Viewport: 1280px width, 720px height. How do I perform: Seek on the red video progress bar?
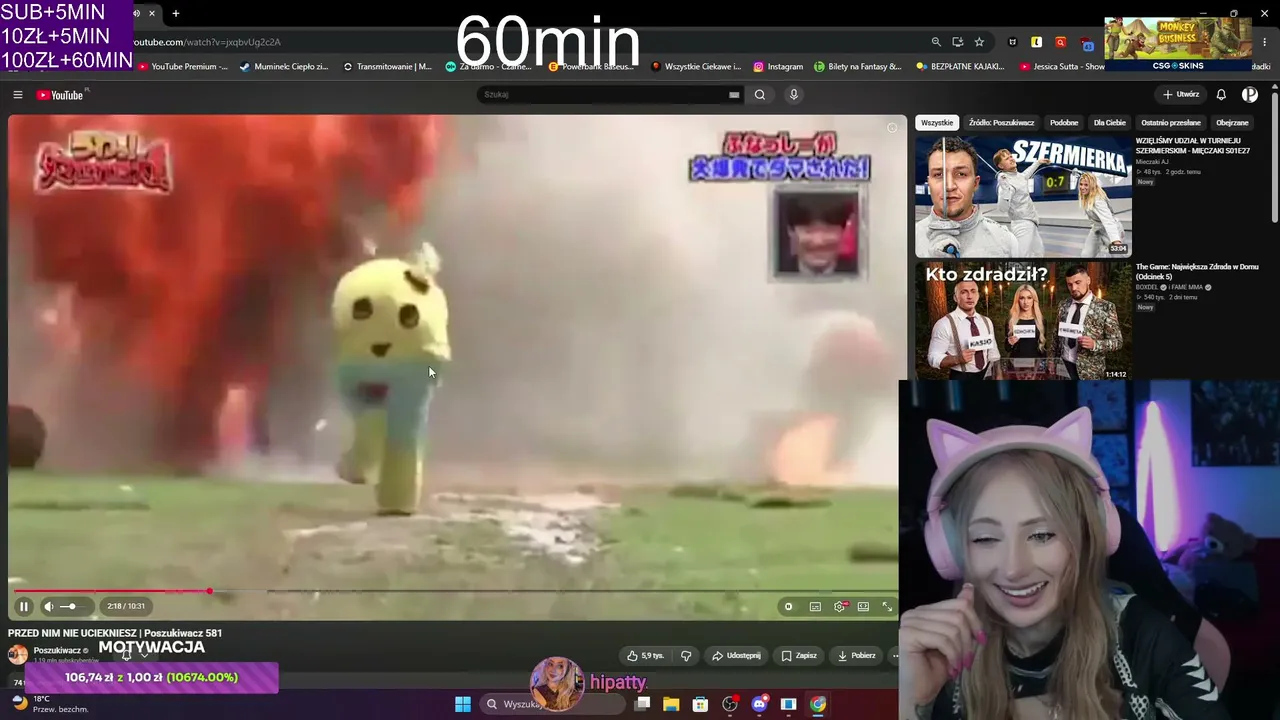click(x=453, y=591)
